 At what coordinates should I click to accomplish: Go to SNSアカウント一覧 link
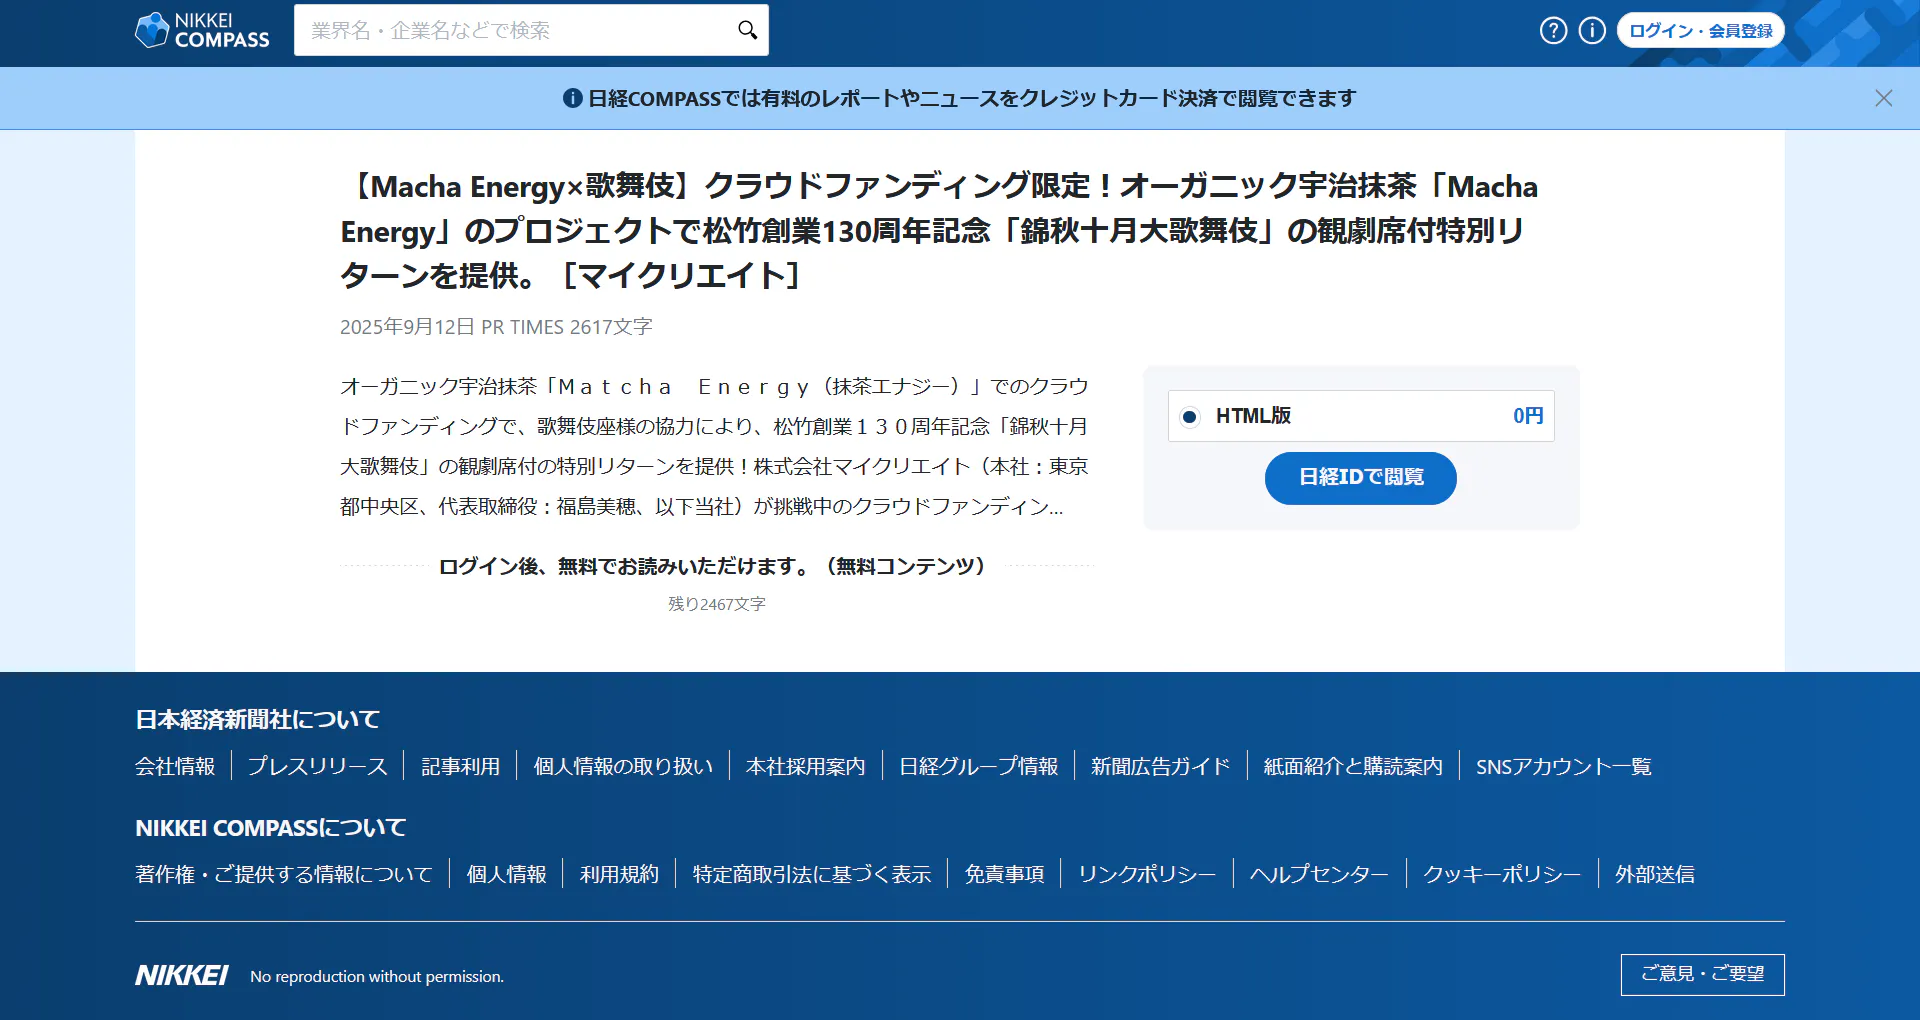pyautogui.click(x=1563, y=767)
